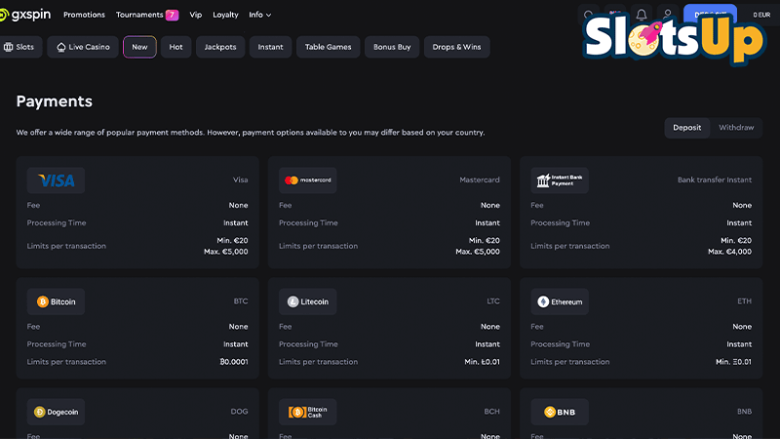
Task: Select the Jackpots category tab
Action: (220, 47)
